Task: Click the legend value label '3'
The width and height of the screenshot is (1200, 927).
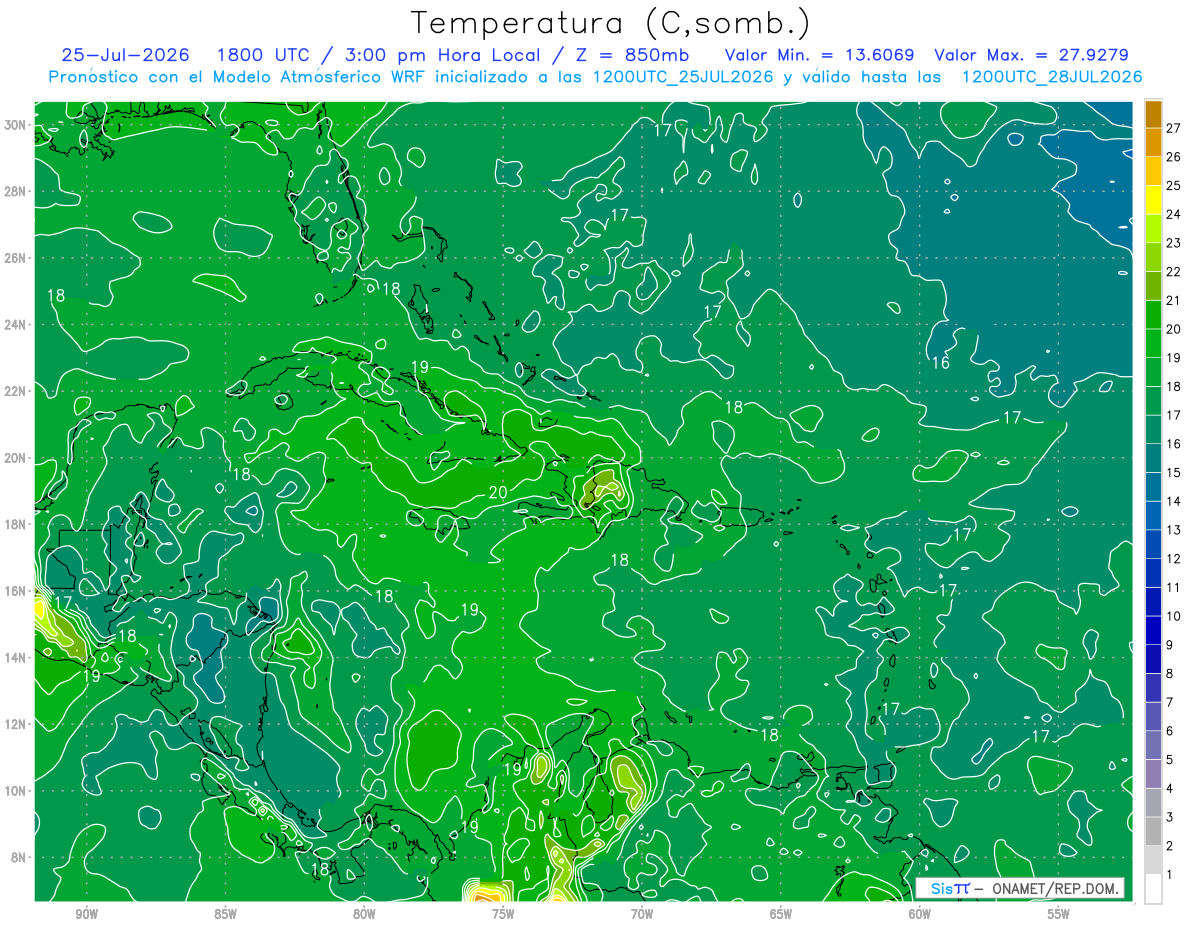Action: pos(1170,817)
